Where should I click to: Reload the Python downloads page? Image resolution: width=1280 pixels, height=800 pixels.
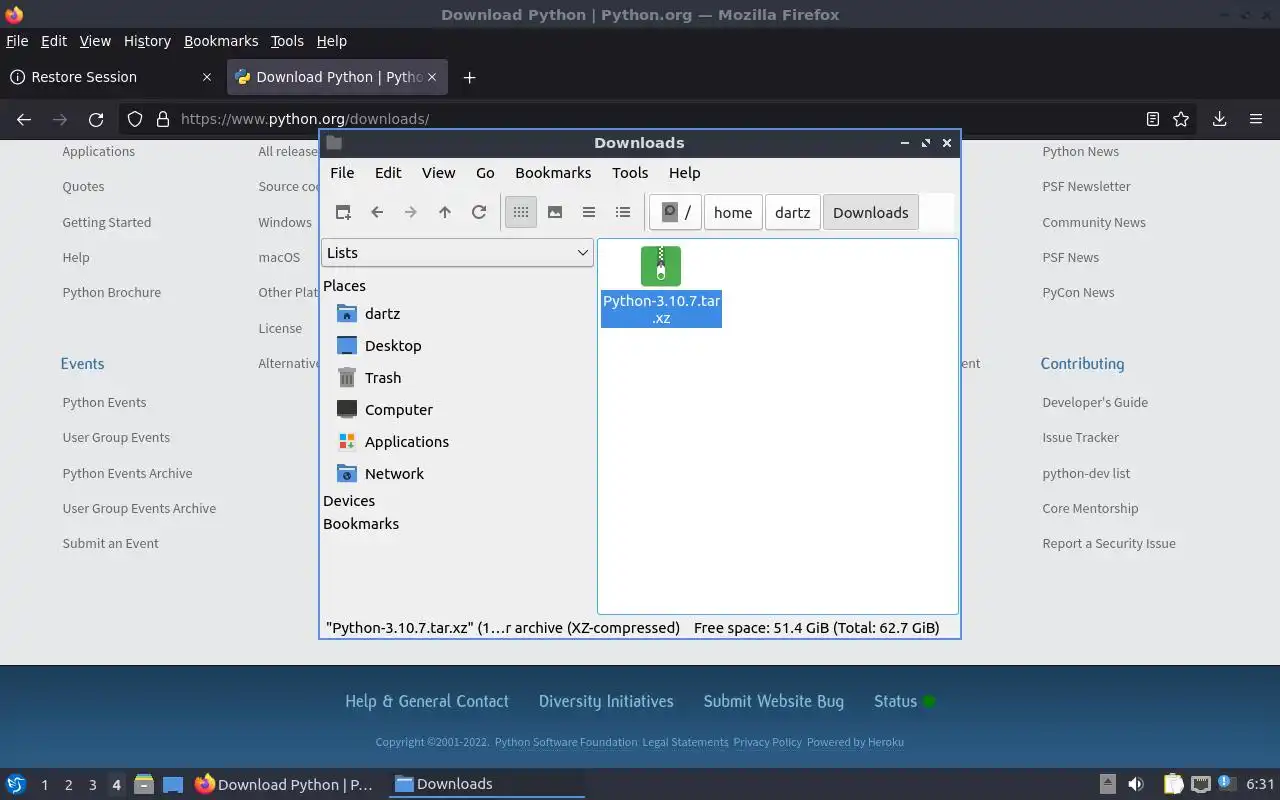pos(96,119)
